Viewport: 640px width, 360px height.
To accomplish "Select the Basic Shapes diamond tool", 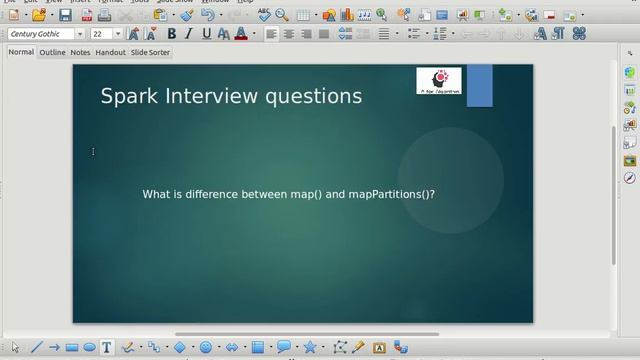I will (180, 347).
